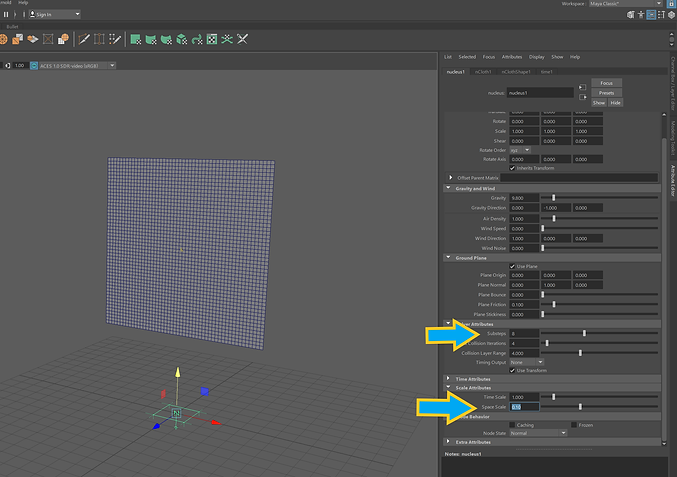Expand the Extra Attributes section
This screenshot has height=477, width=677.
(x=448, y=442)
